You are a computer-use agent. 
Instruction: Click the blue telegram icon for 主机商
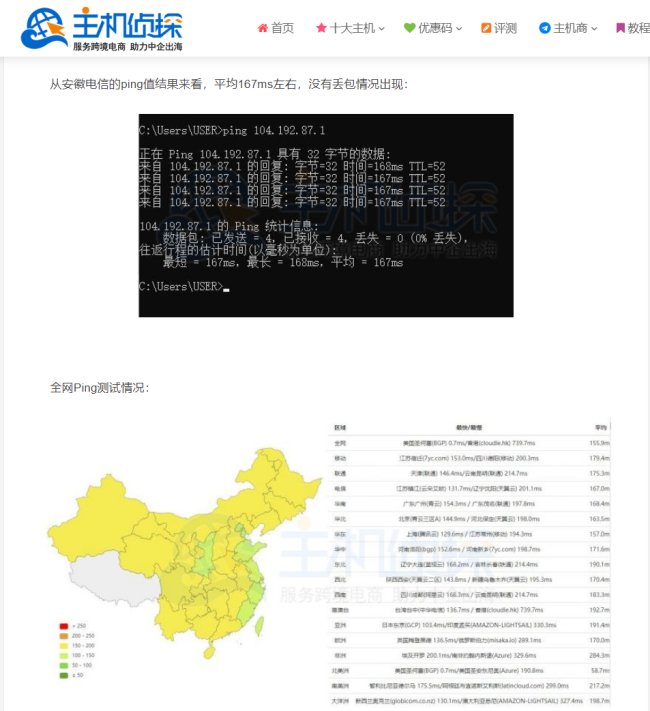544,28
